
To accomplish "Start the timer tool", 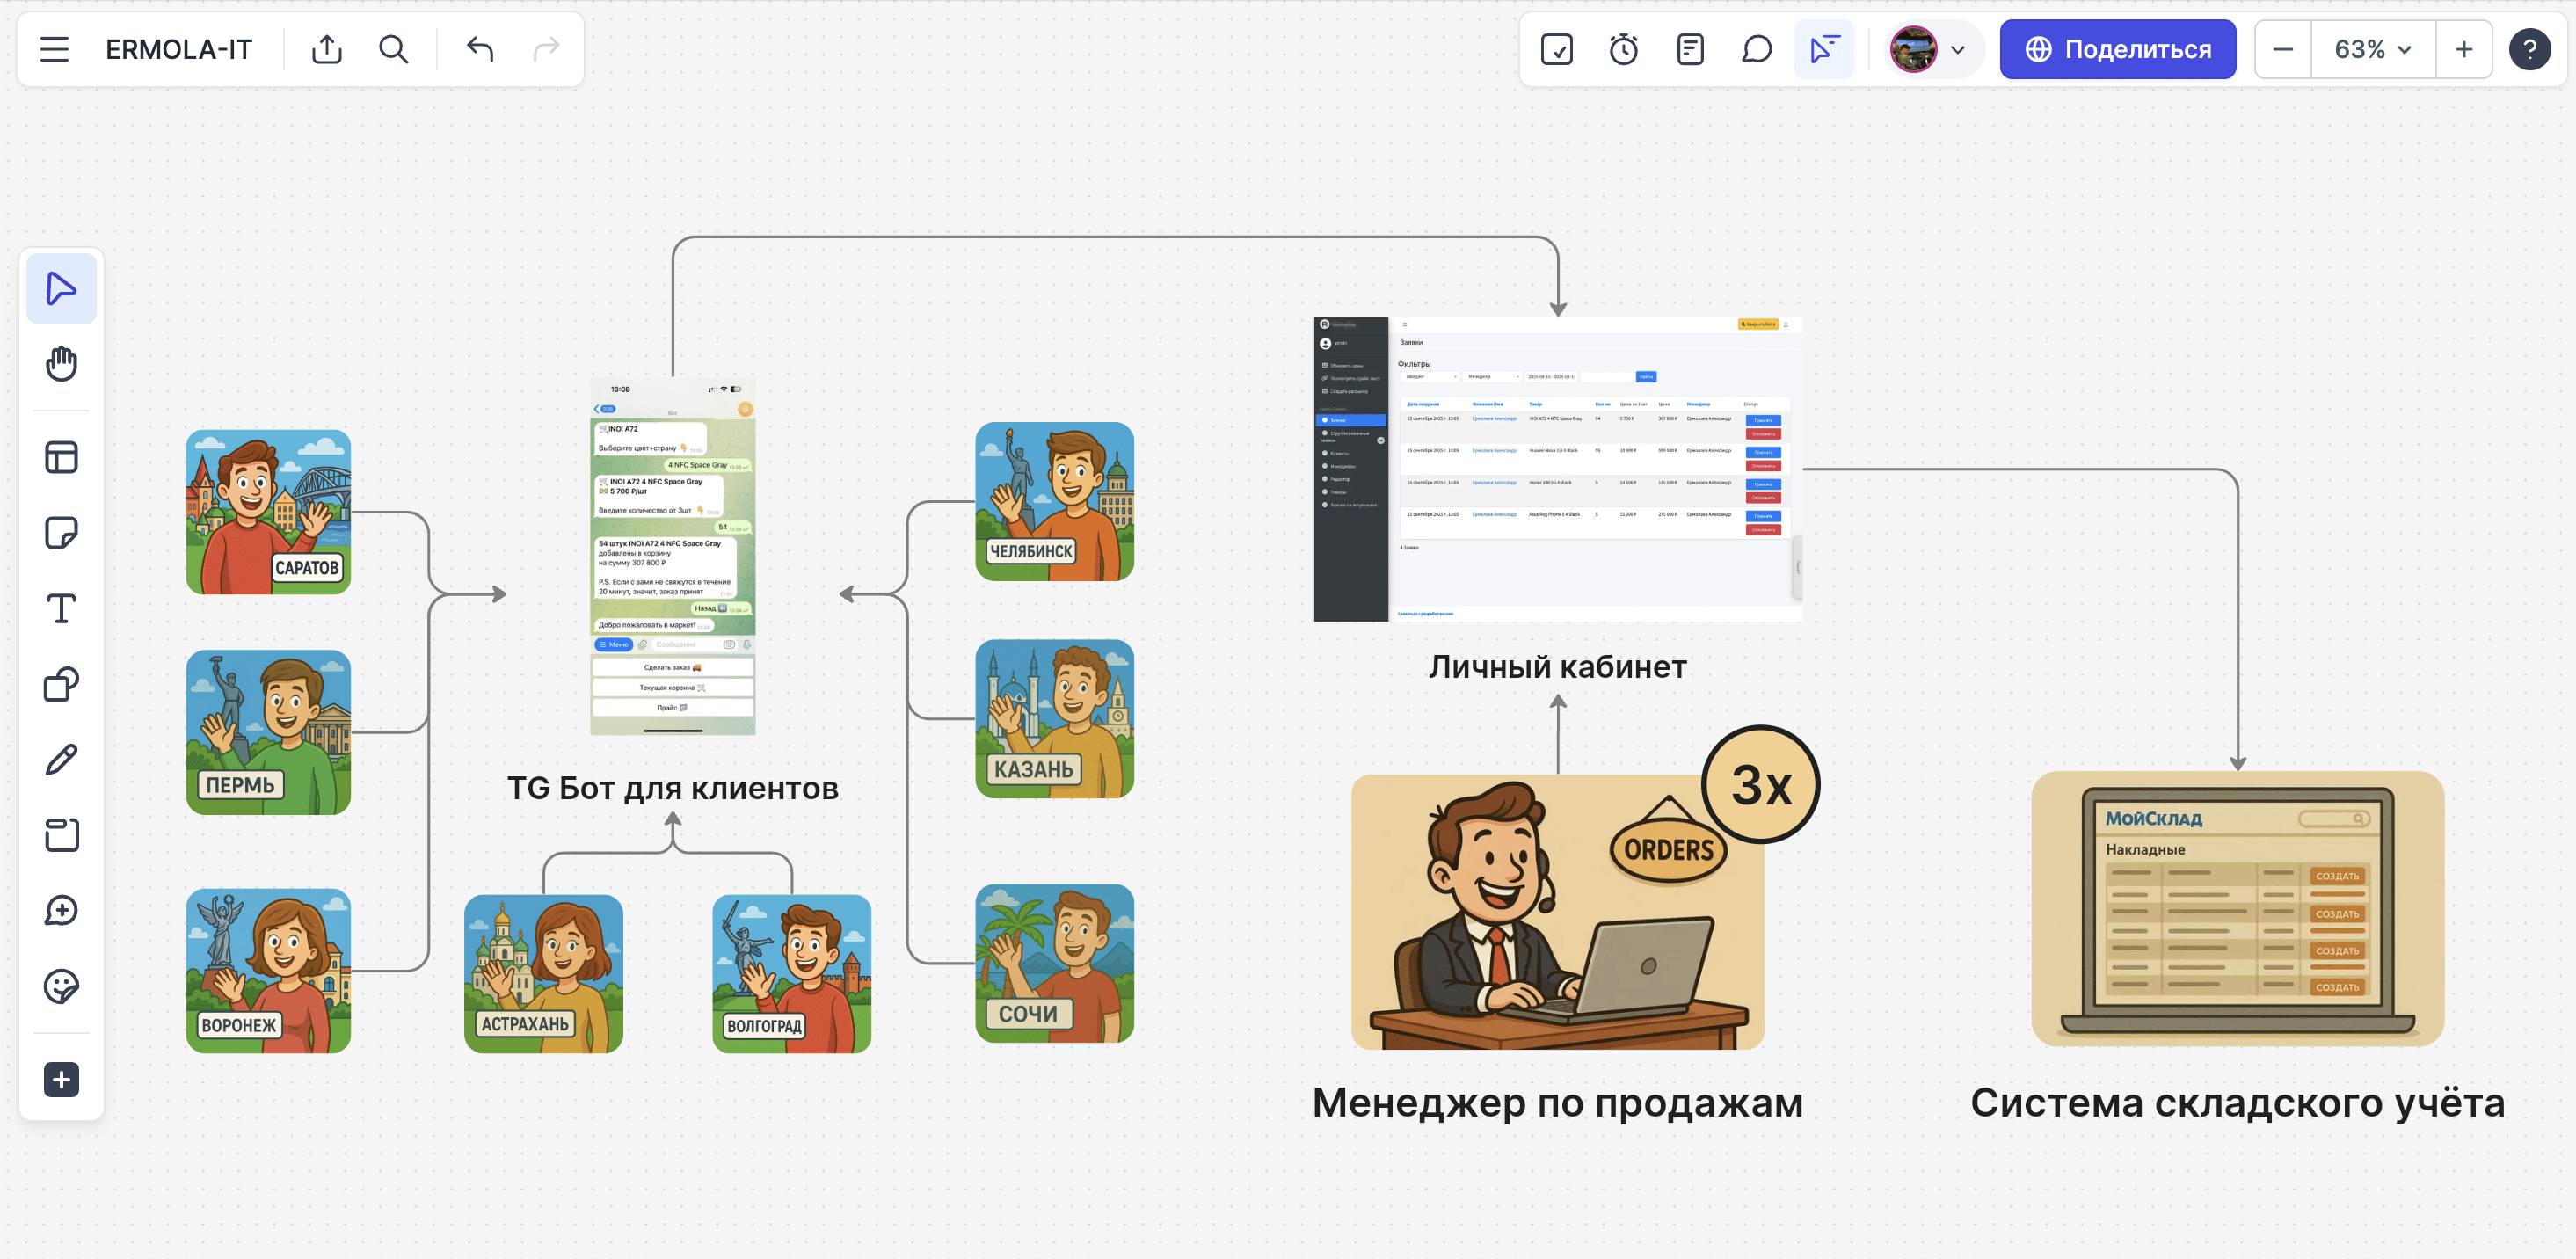I will click(1623, 49).
